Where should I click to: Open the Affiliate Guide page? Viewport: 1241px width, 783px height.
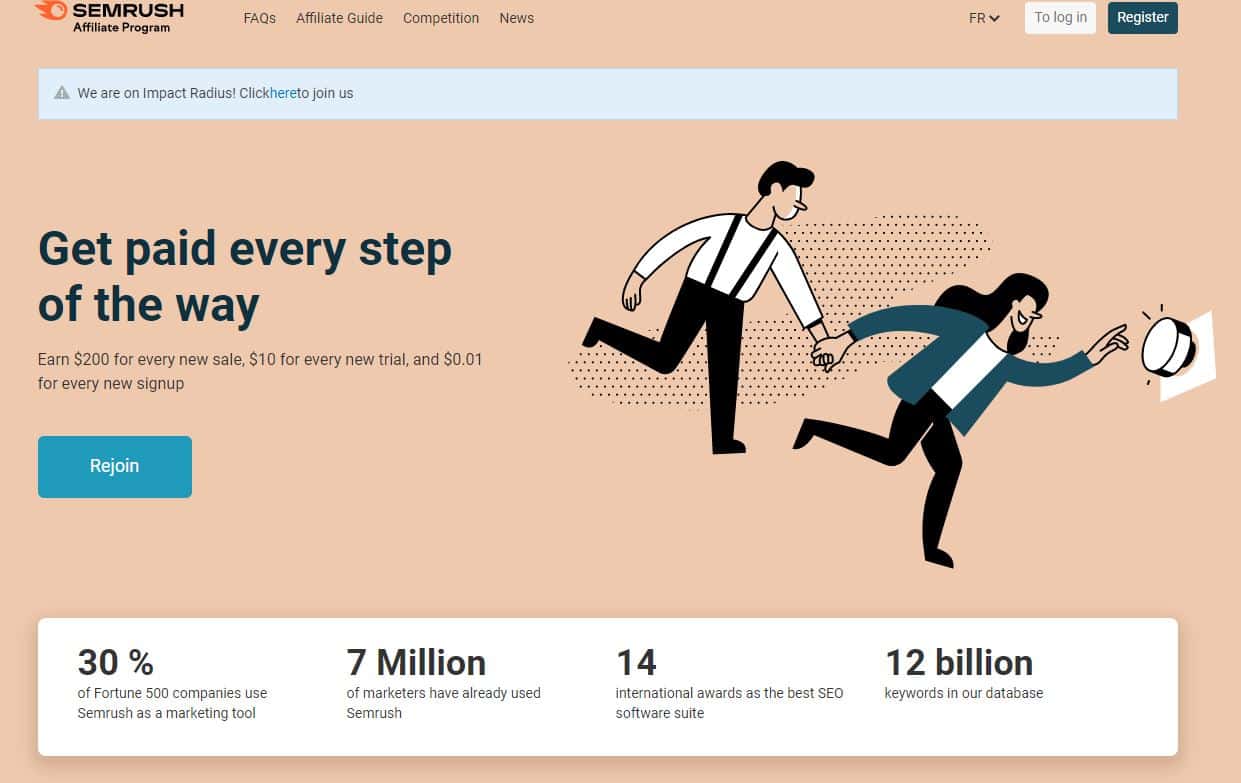pyautogui.click(x=339, y=18)
